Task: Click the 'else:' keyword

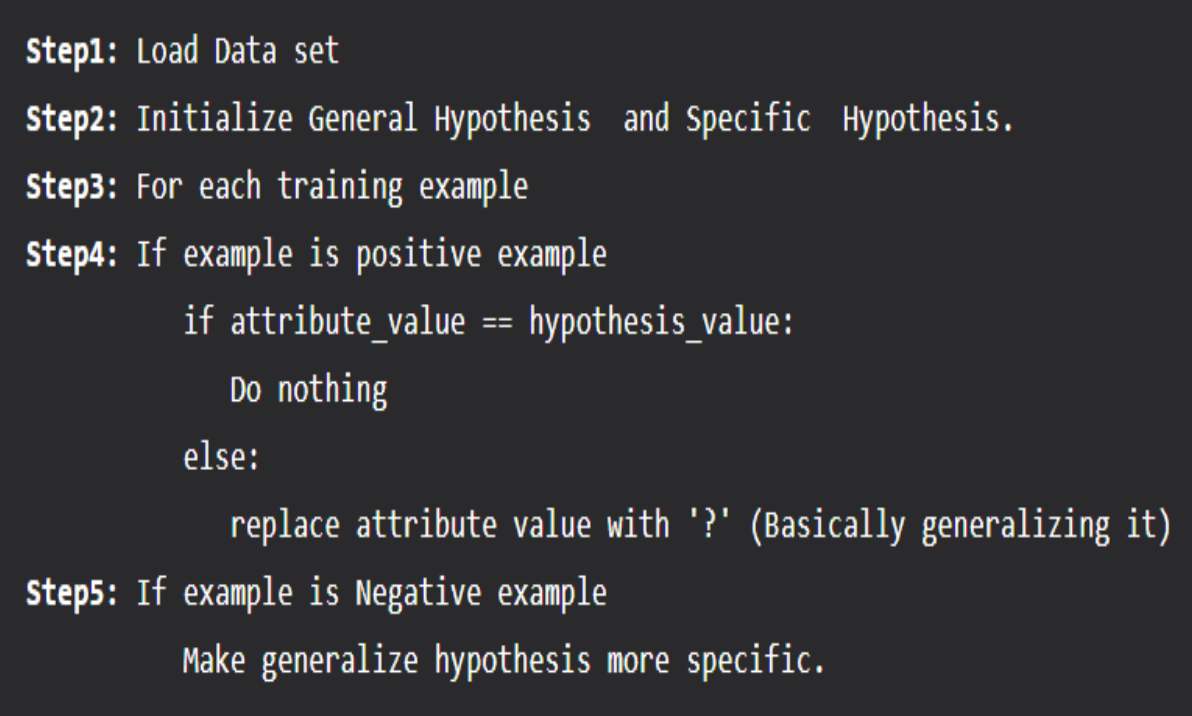Action: pos(221,458)
